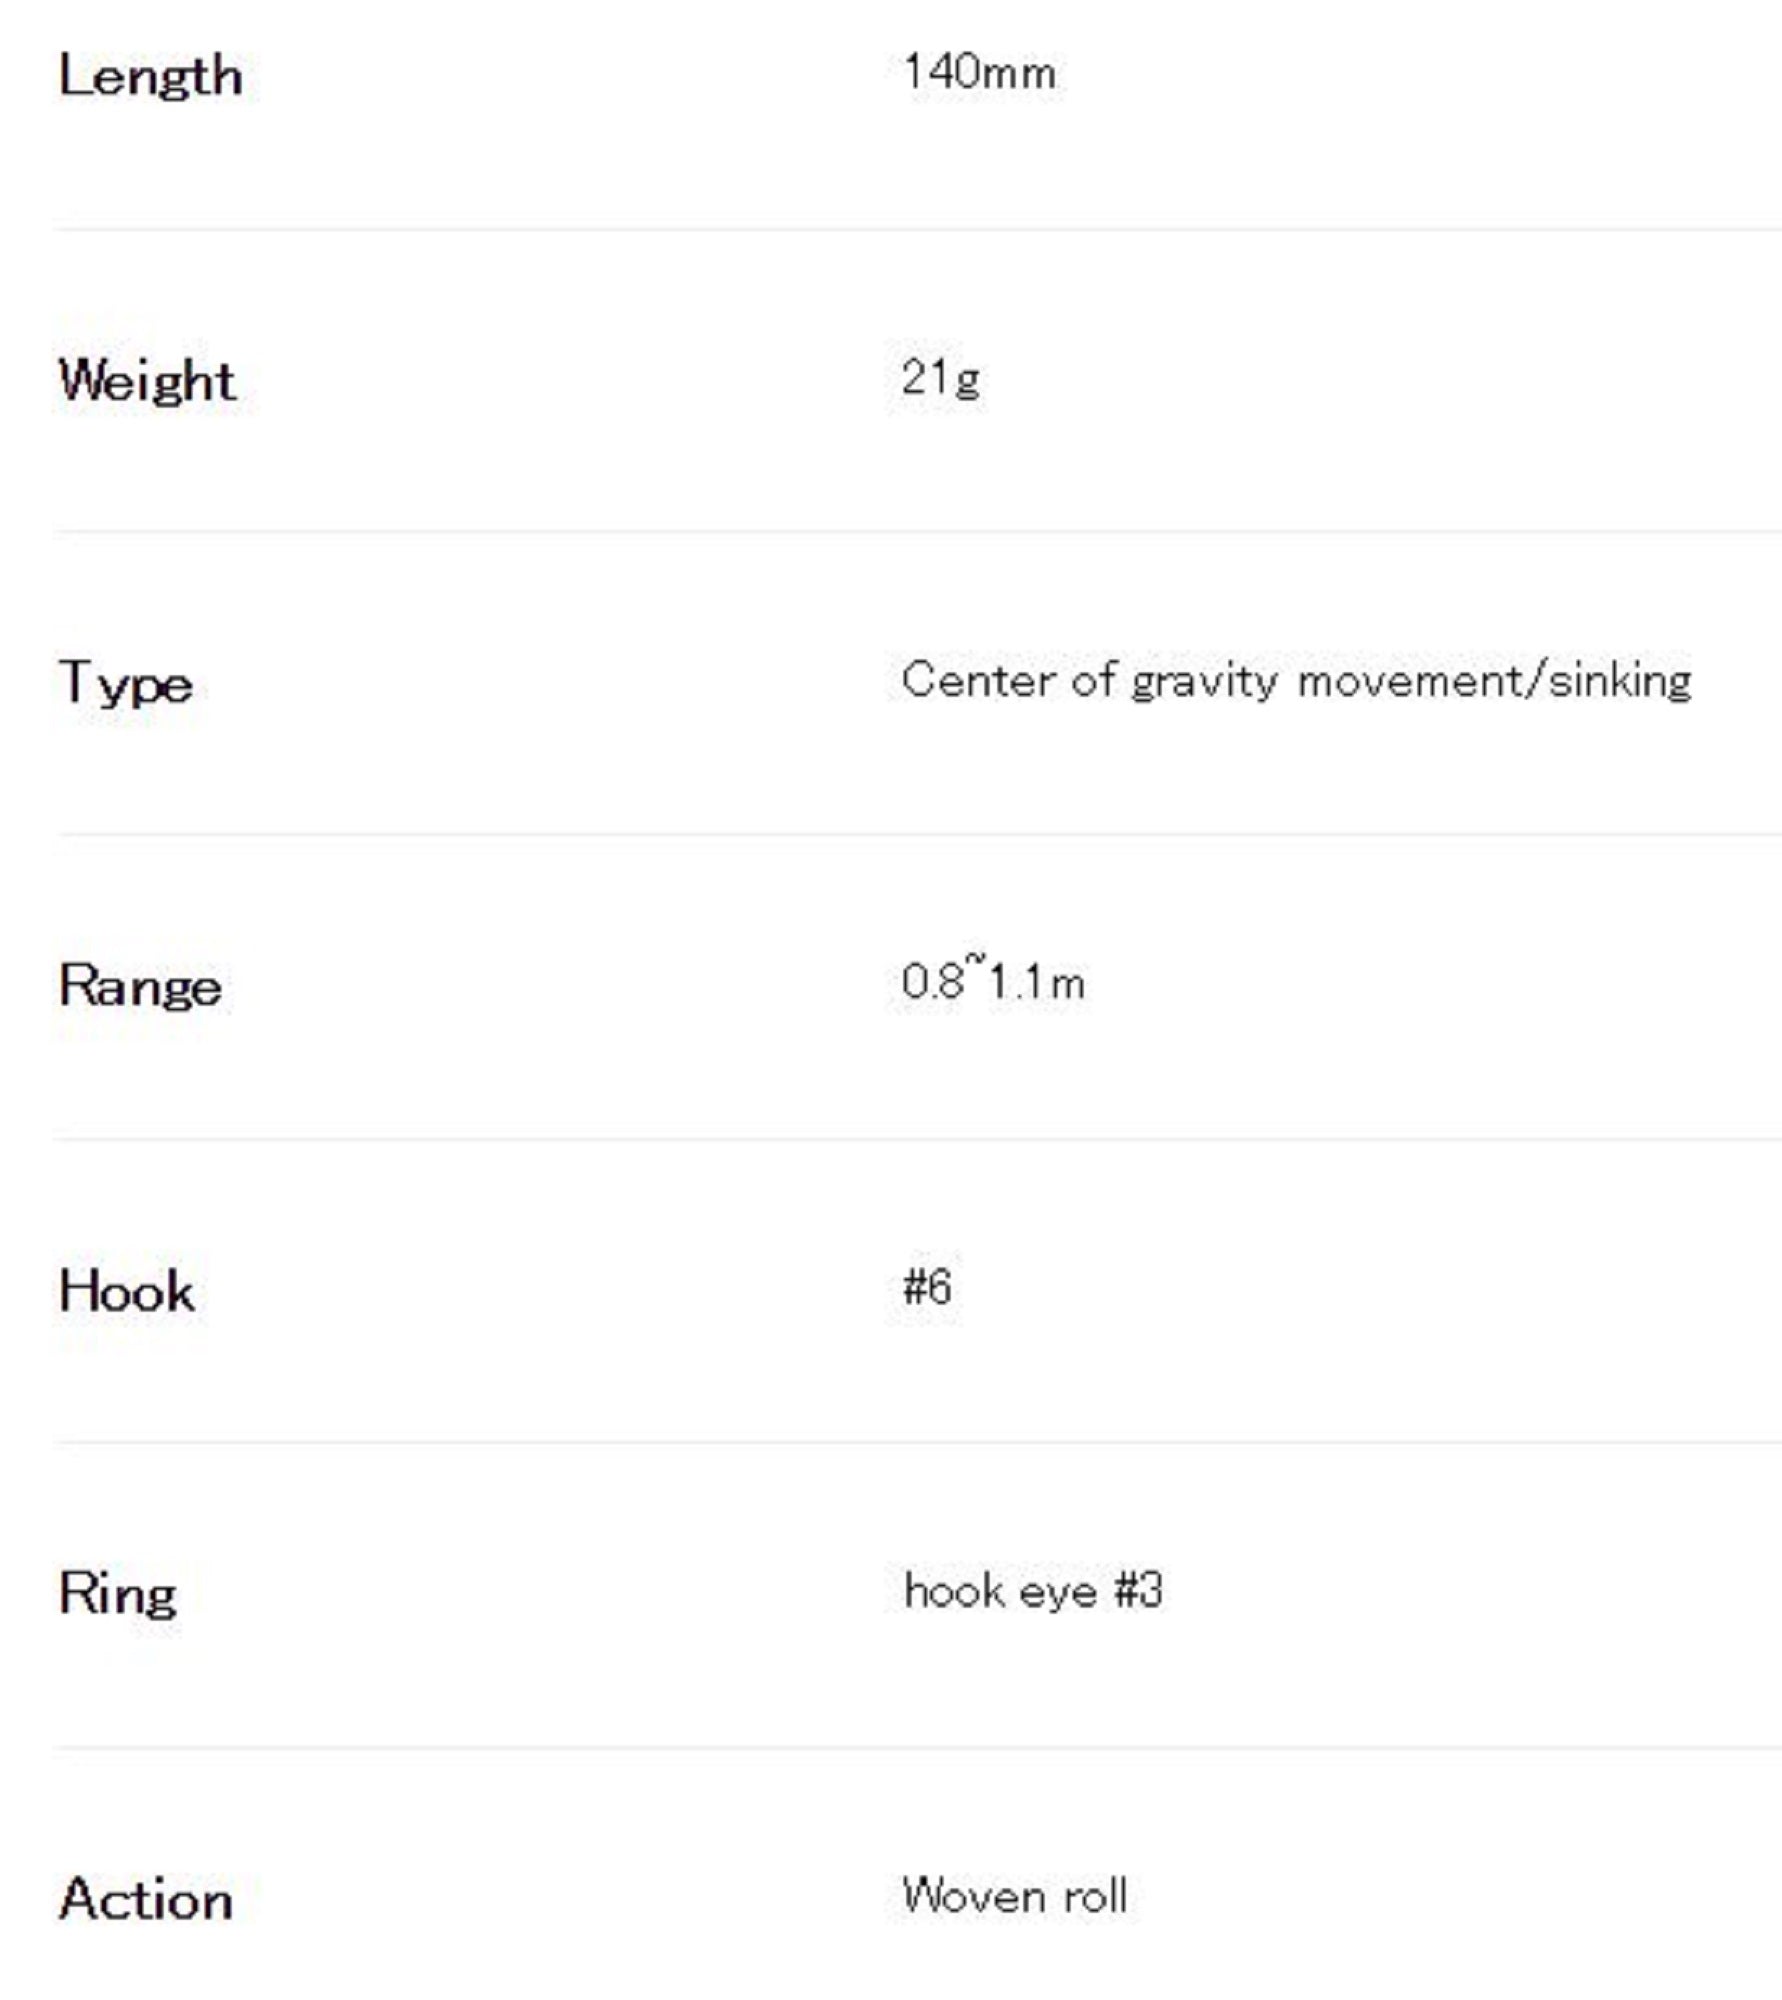Select the 21g weight value
Image resolution: width=1782 pixels, height=2000 pixels.
click(x=940, y=379)
